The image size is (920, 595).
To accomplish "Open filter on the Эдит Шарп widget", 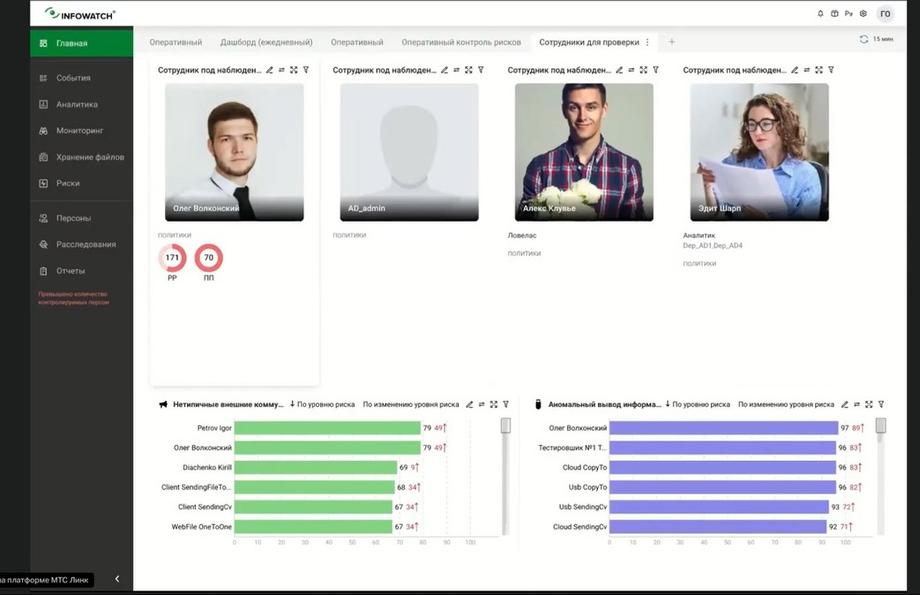I will pyautogui.click(x=831, y=70).
